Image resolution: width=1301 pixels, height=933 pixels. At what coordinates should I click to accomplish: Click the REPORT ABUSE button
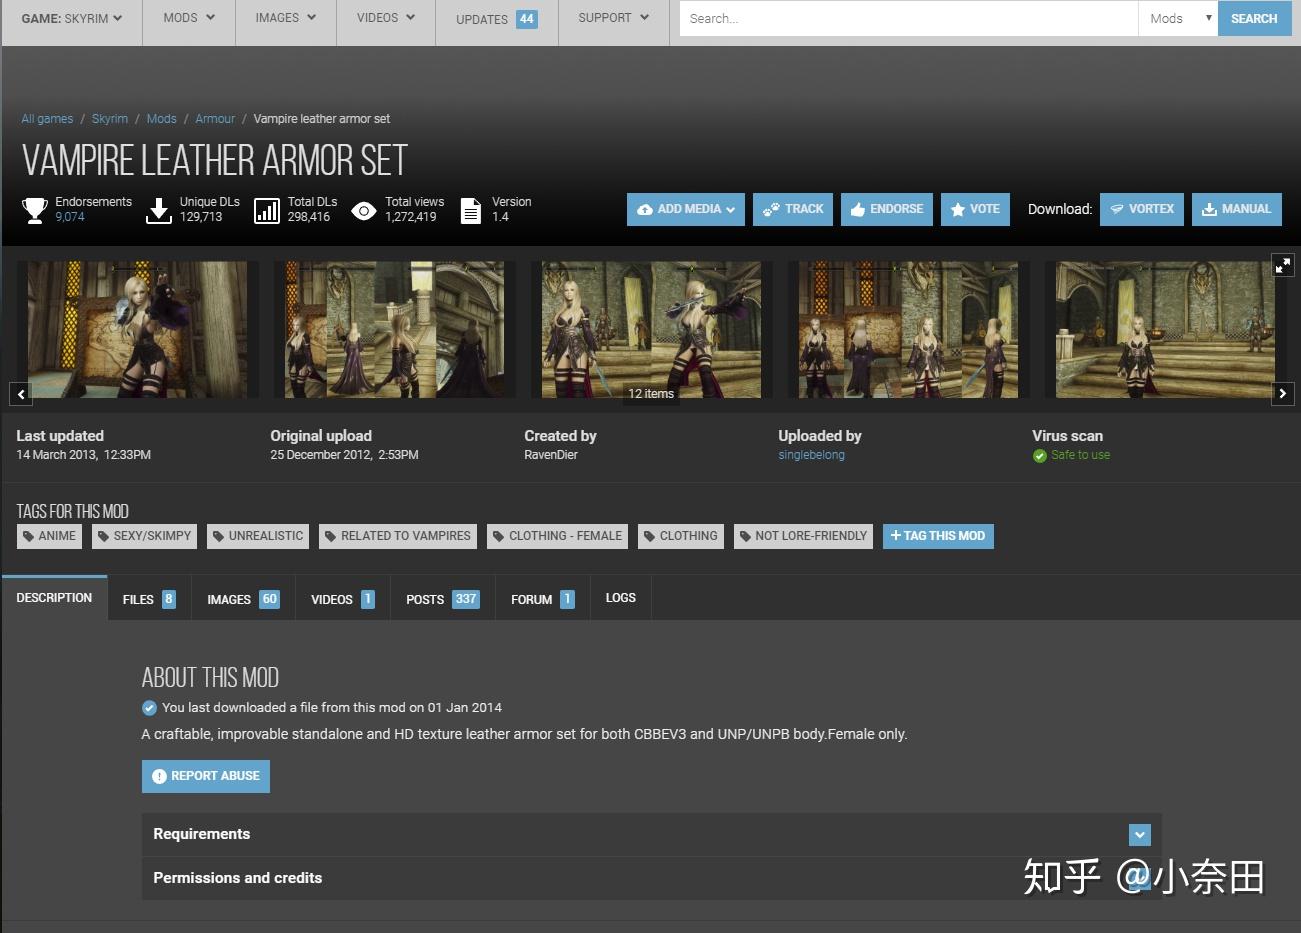click(x=206, y=776)
